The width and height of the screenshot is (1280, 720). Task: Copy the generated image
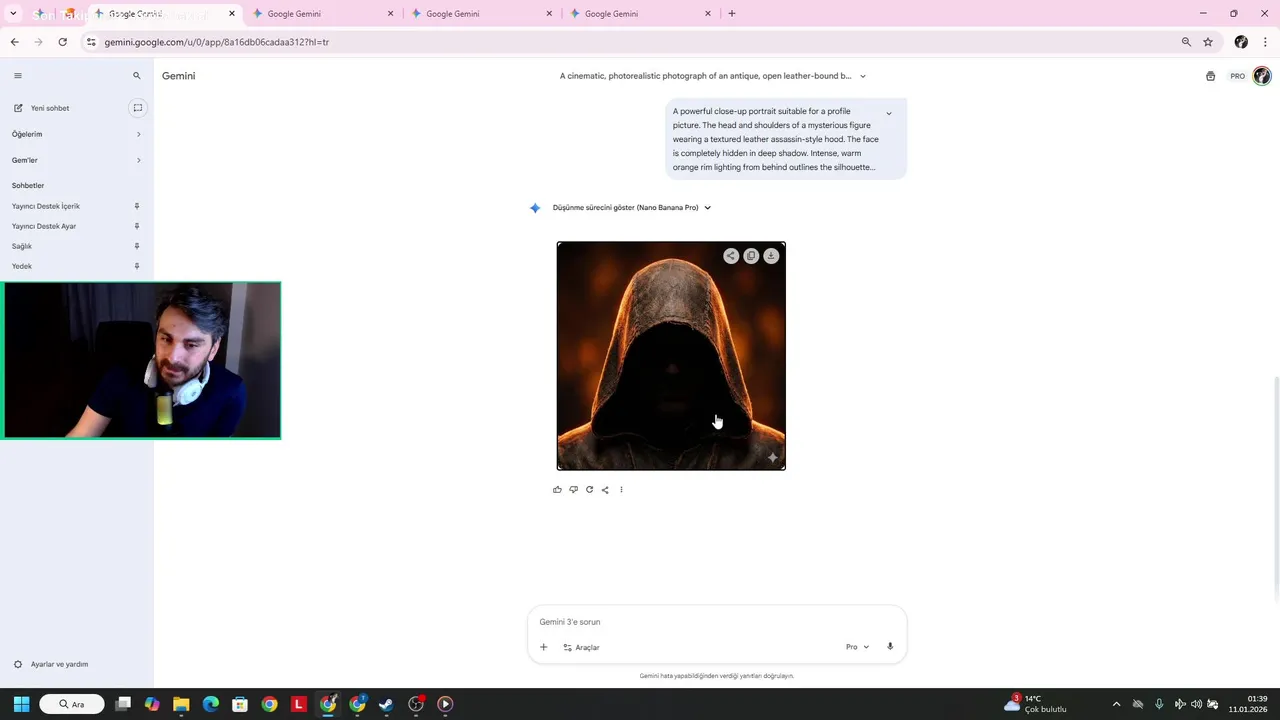pos(751,256)
